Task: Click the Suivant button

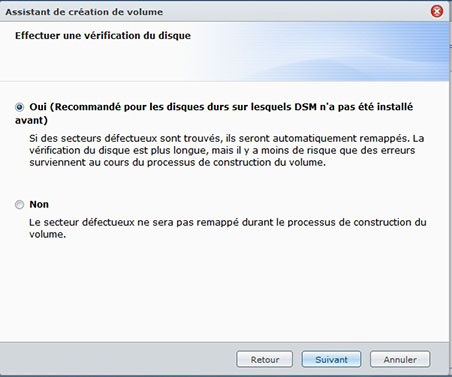Action: [331, 359]
